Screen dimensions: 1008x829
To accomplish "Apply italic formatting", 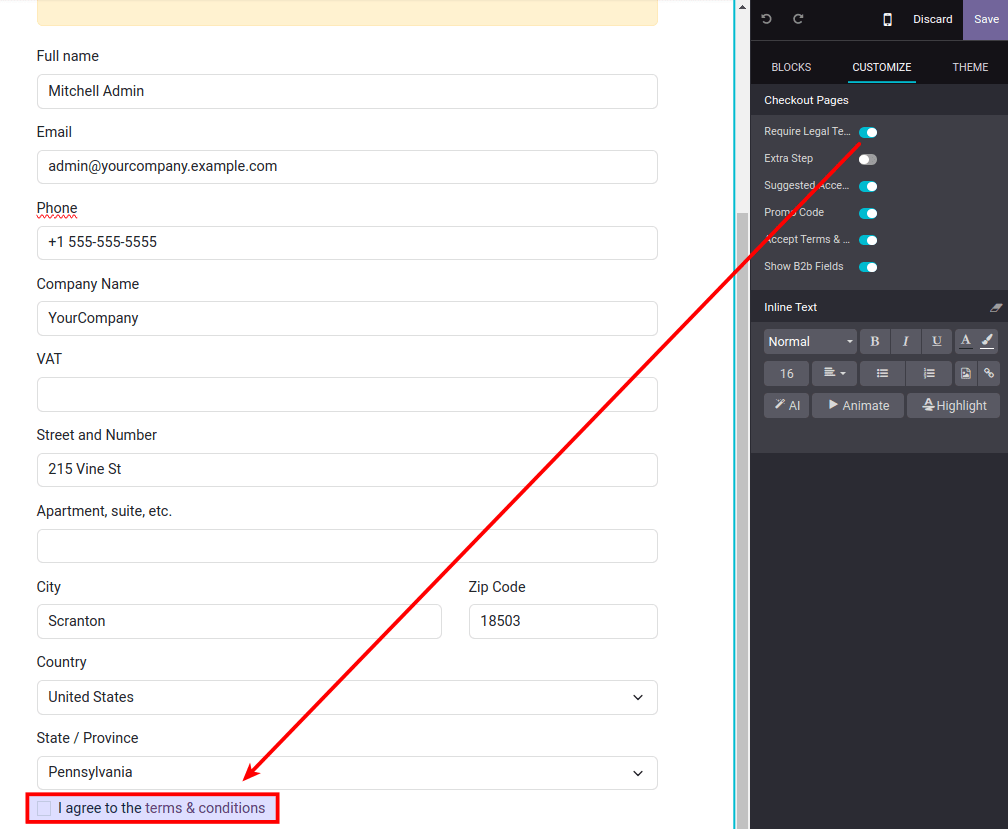I will point(906,341).
